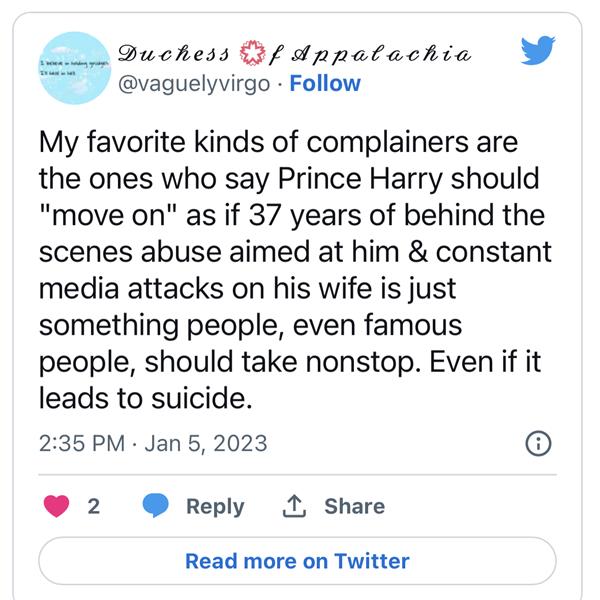Click the Share text label
The image size is (600, 600).
click(355, 506)
